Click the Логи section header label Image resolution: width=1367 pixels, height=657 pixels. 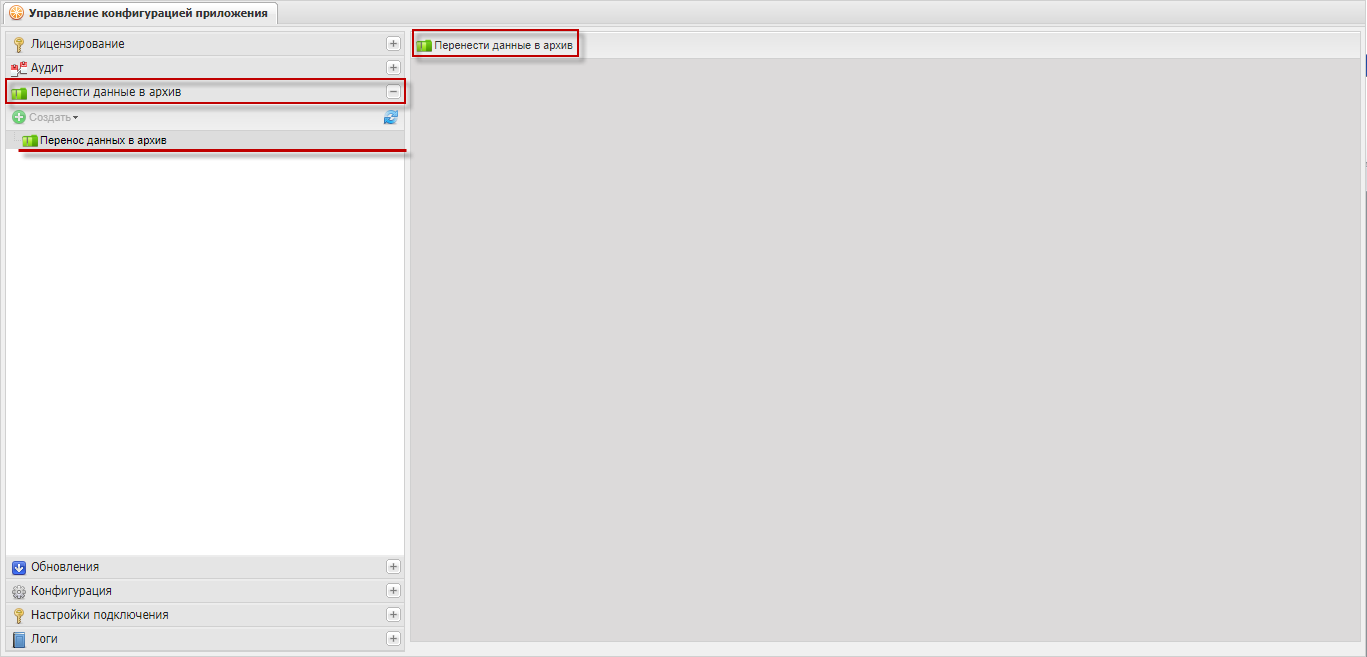point(44,639)
